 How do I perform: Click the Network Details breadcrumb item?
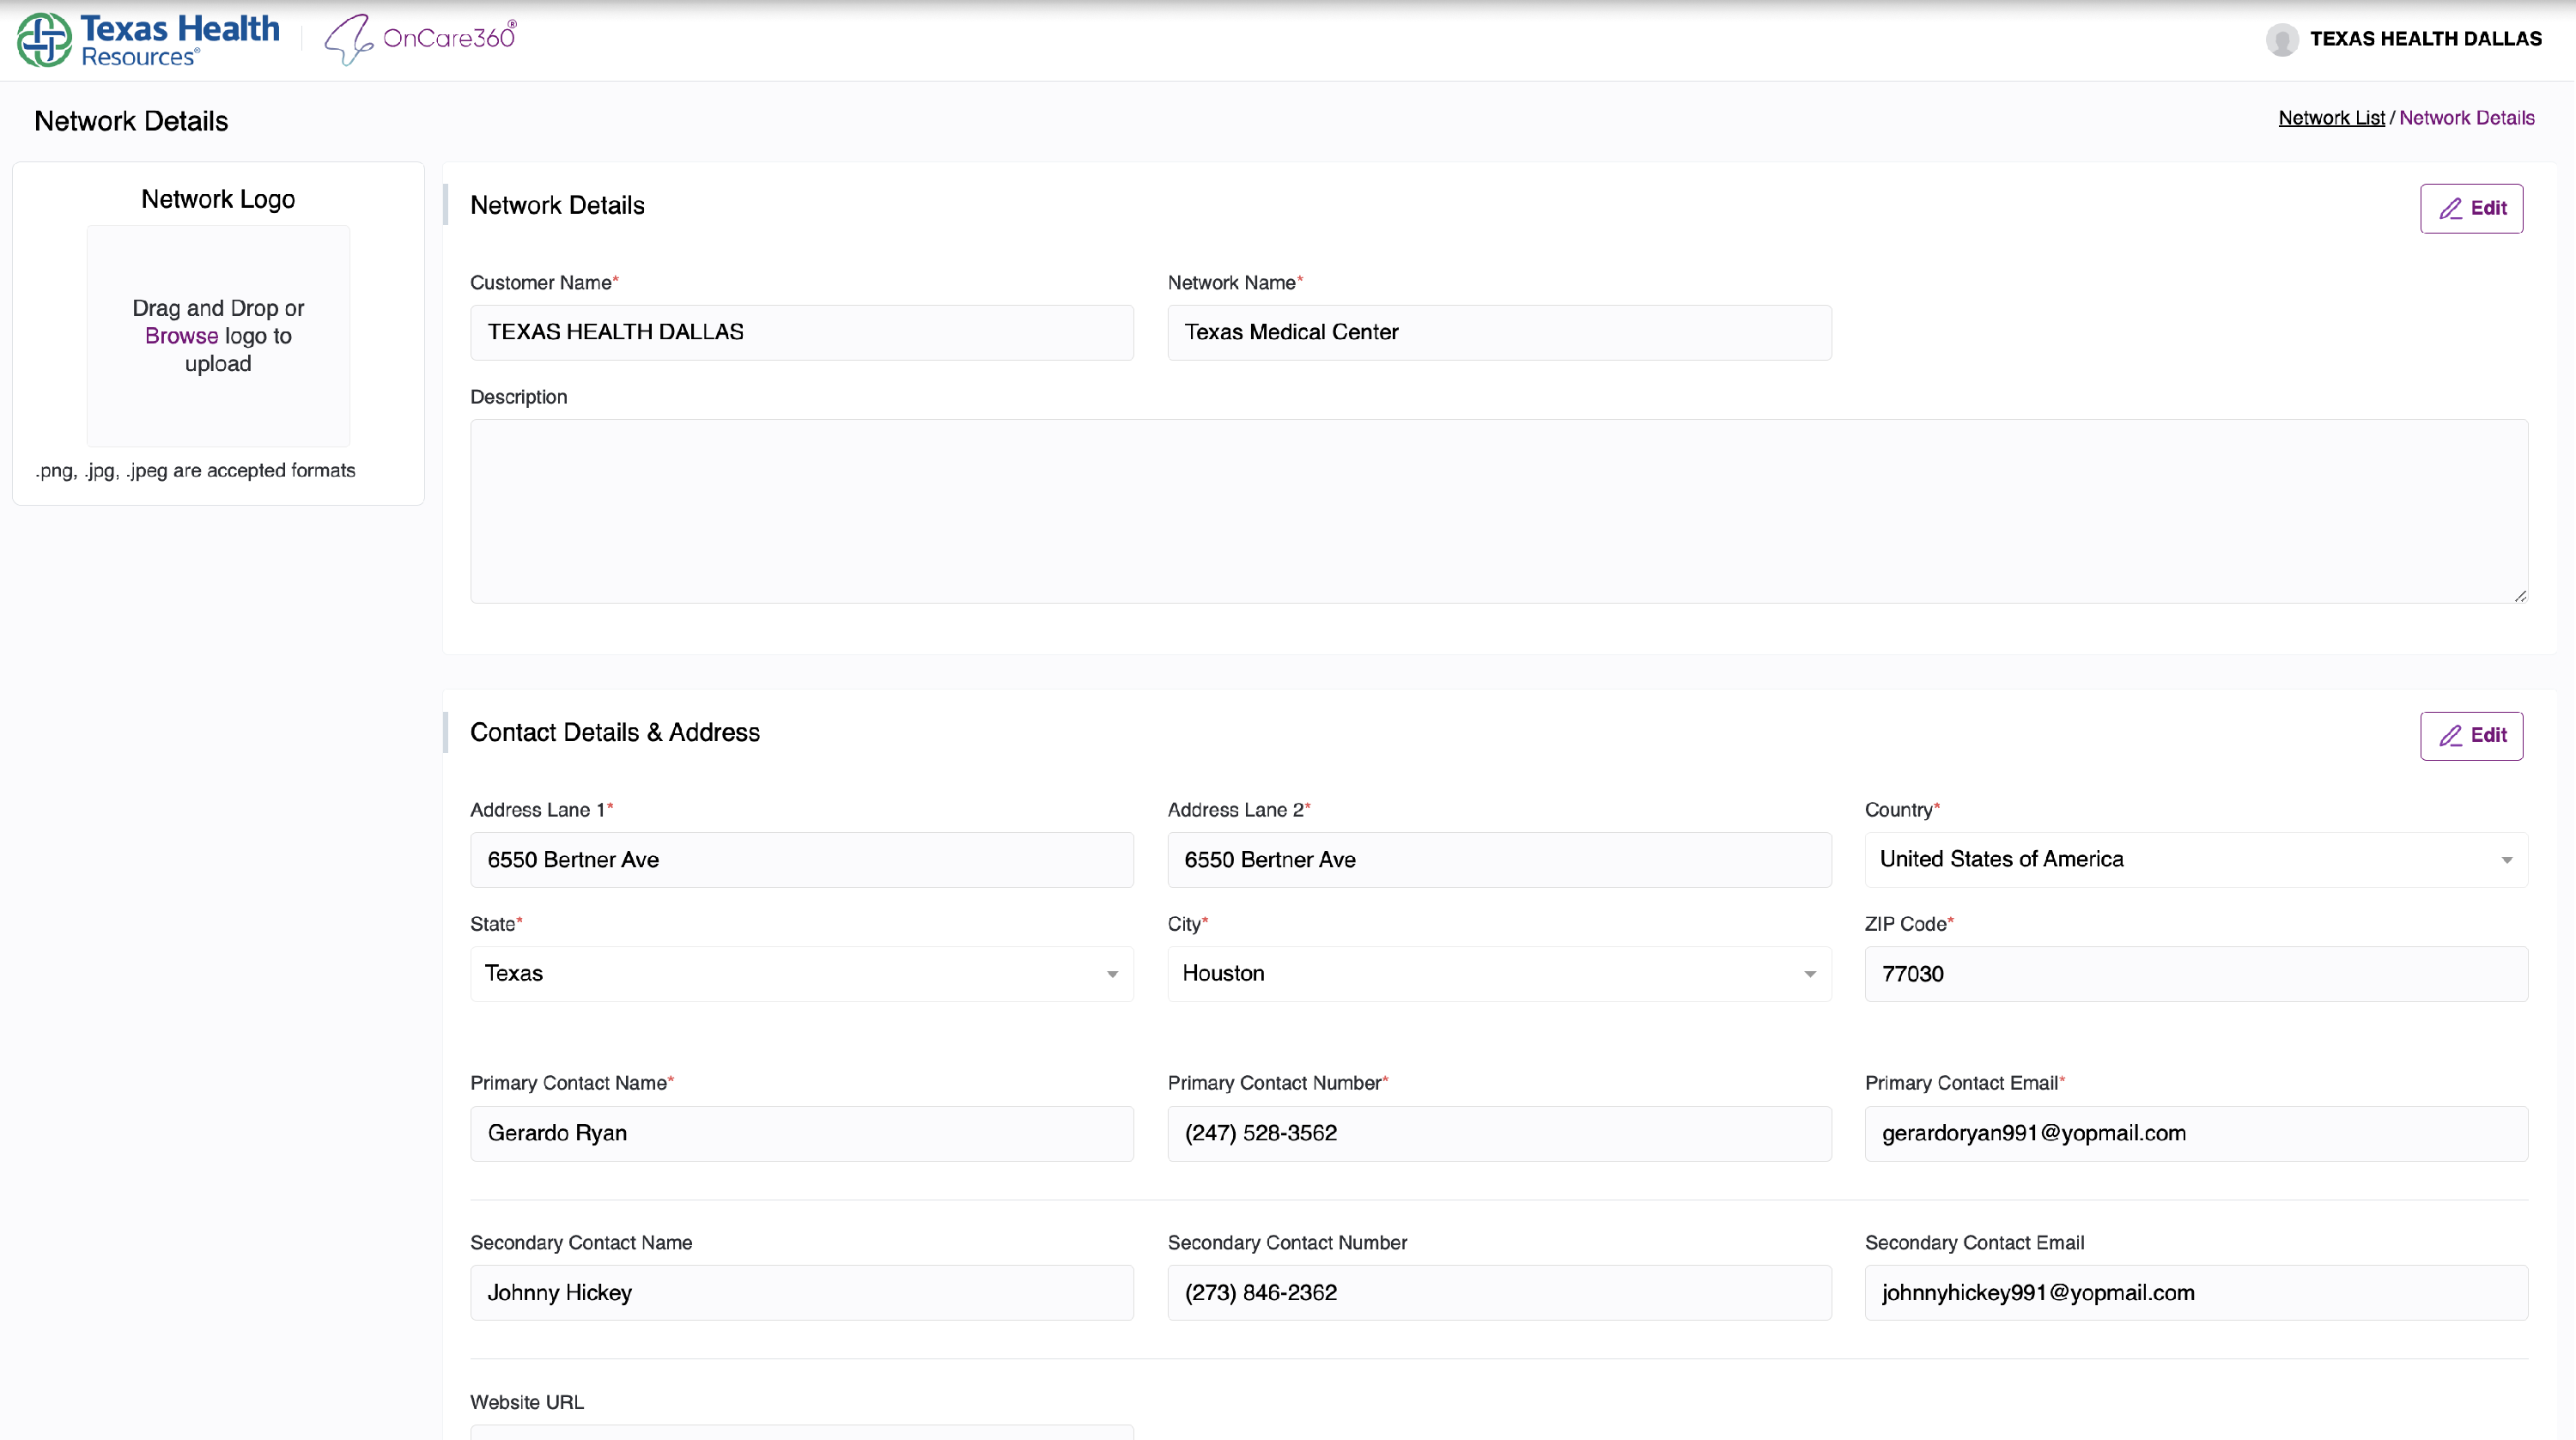[x=2466, y=118]
